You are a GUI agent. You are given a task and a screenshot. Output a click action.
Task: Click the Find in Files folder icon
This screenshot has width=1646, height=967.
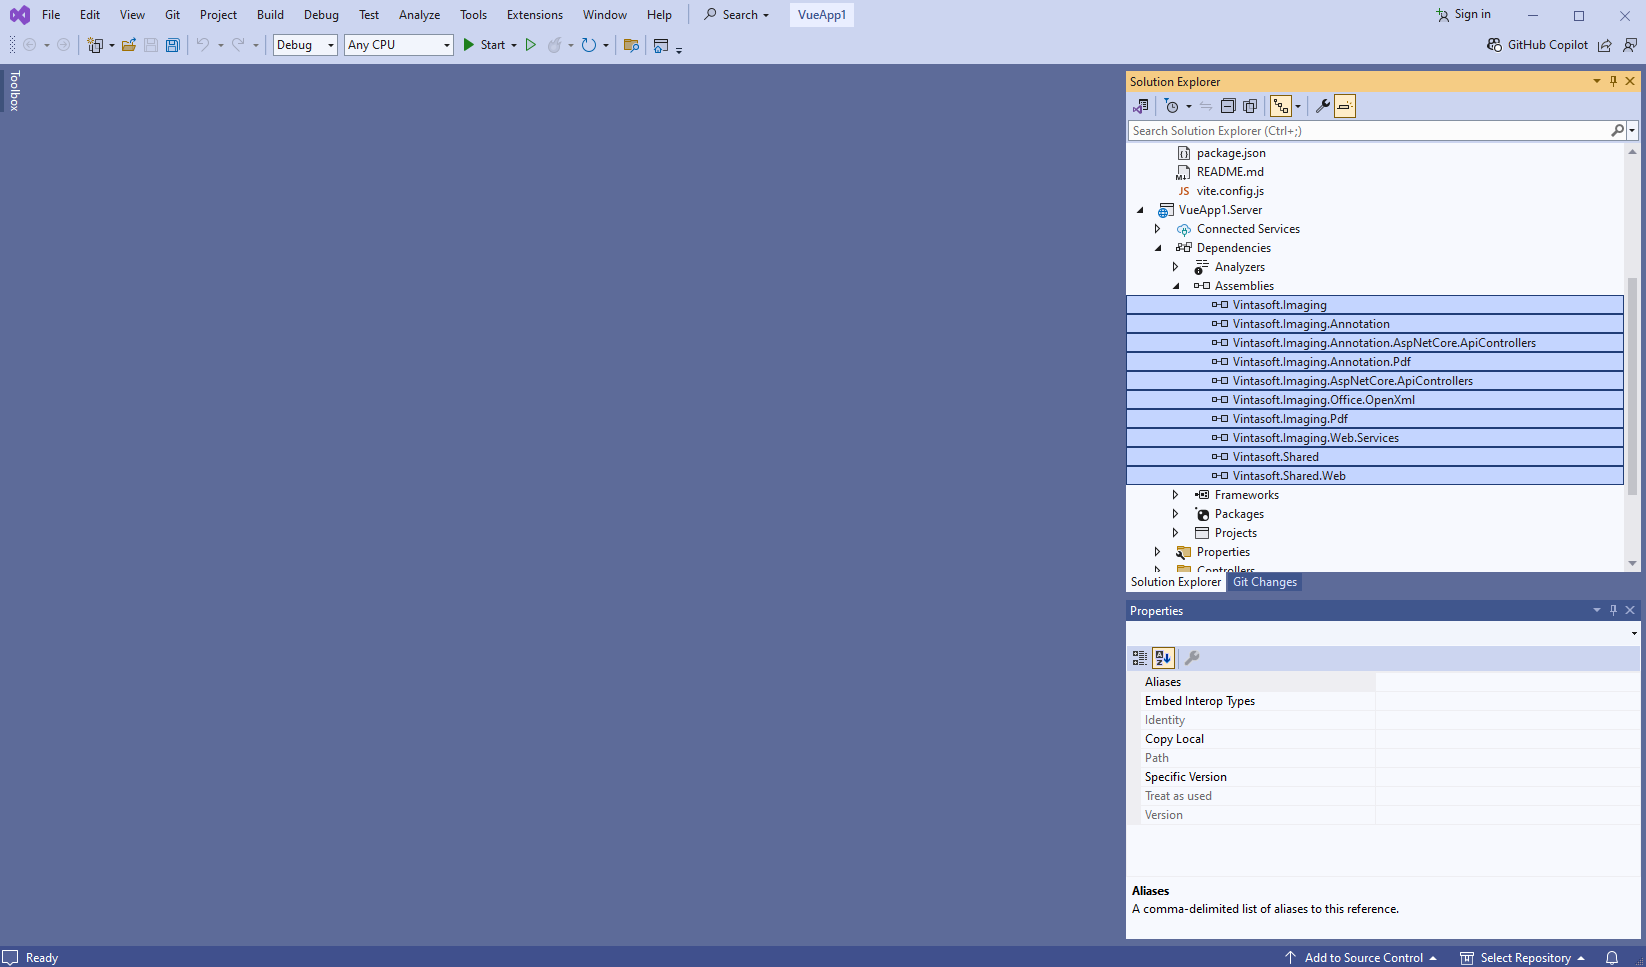[631, 45]
